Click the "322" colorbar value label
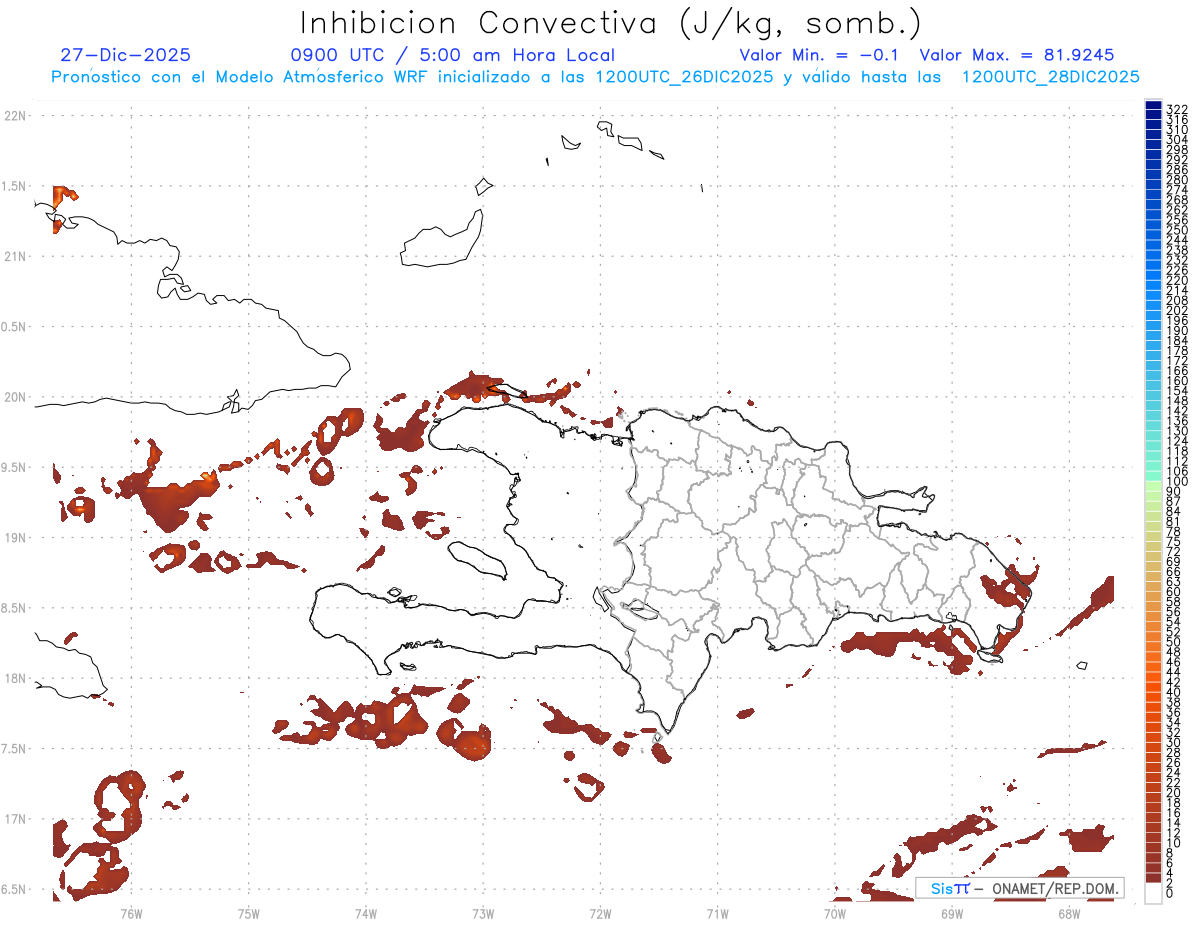This screenshot has width=1200, height=927. tap(1176, 109)
